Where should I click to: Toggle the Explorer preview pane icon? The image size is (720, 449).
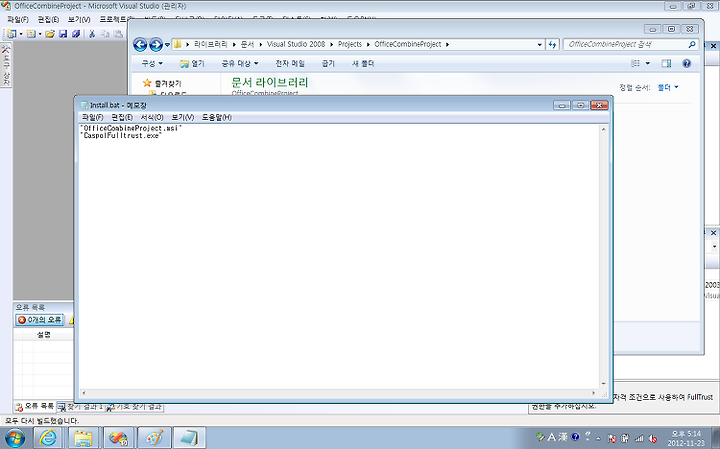666,63
